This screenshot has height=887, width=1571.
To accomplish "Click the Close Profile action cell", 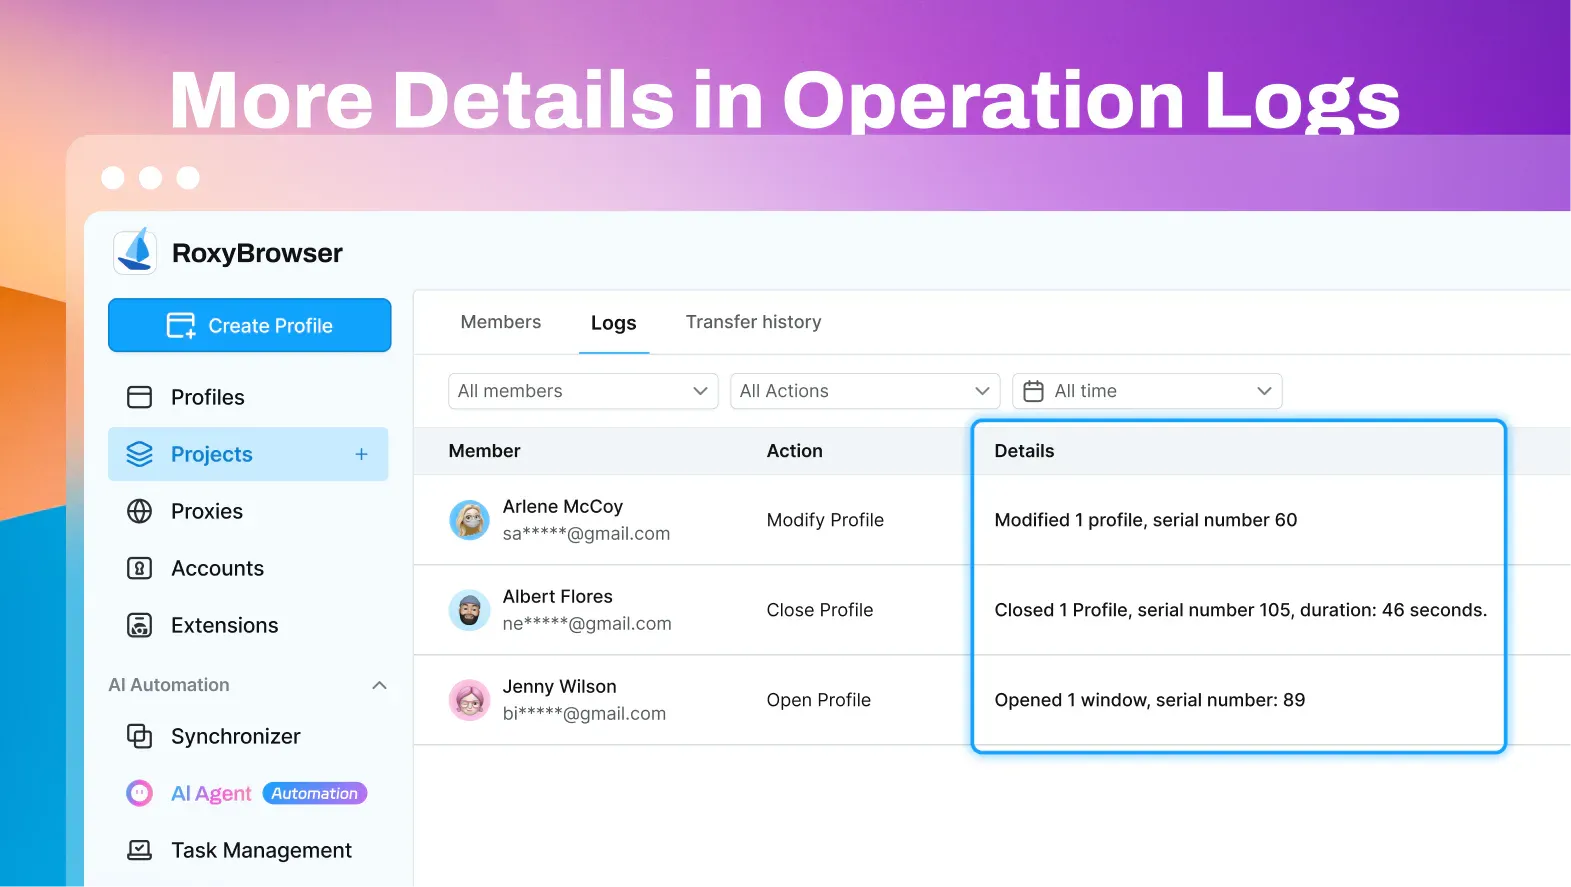I will pos(820,610).
